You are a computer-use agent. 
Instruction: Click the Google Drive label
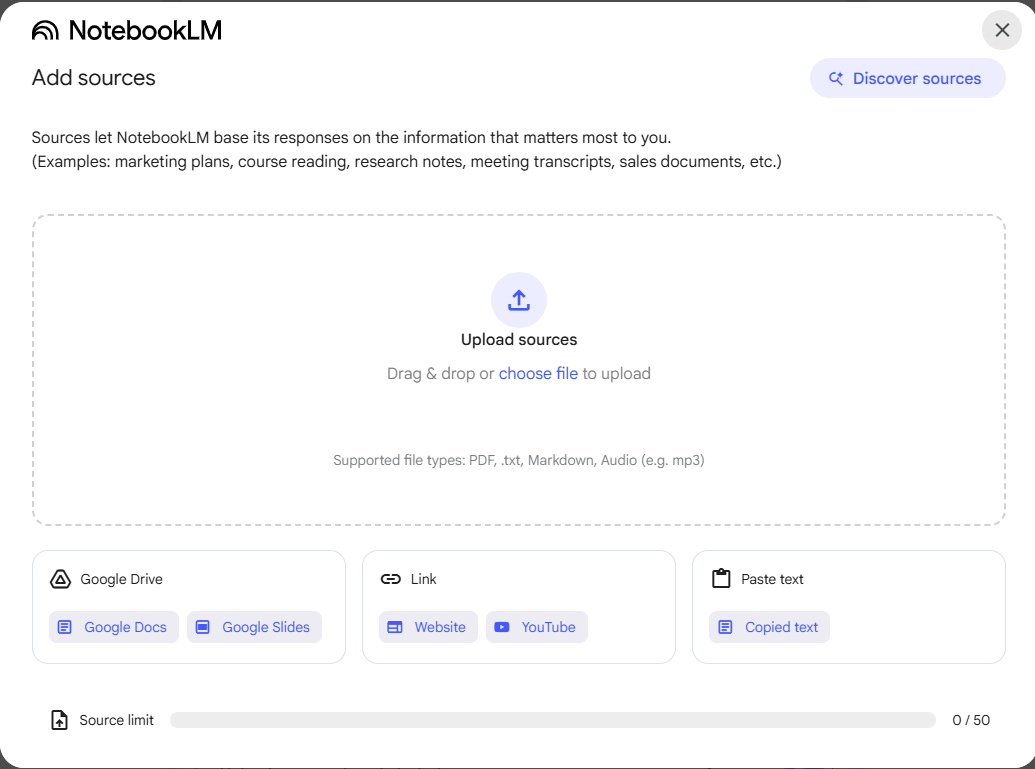121,579
